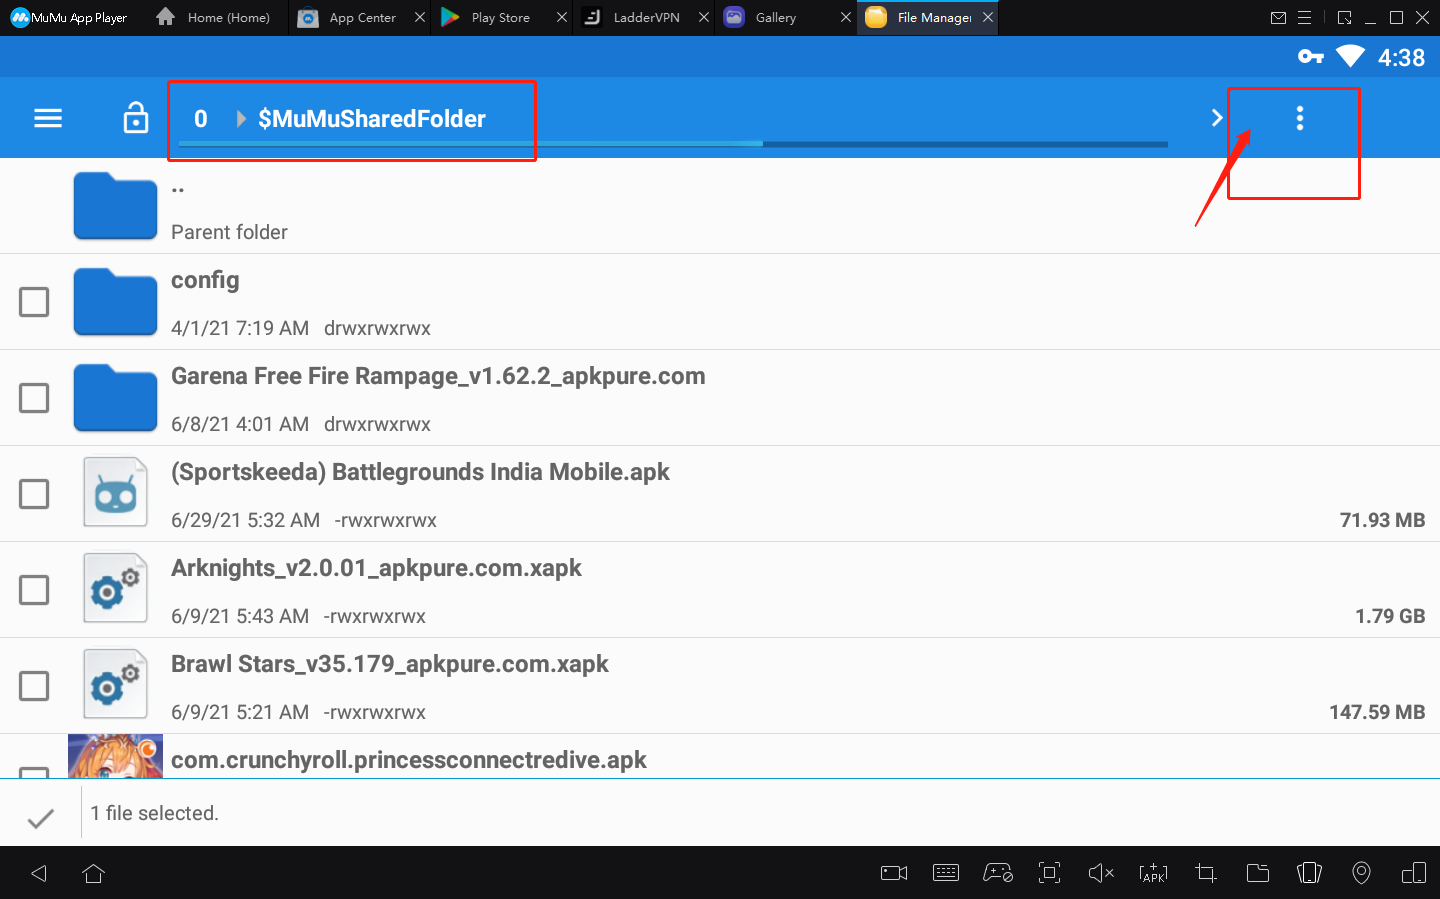1440x899 pixels.
Task: Open Garena Free Fire Rampage folder icon
Action: click(115, 398)
